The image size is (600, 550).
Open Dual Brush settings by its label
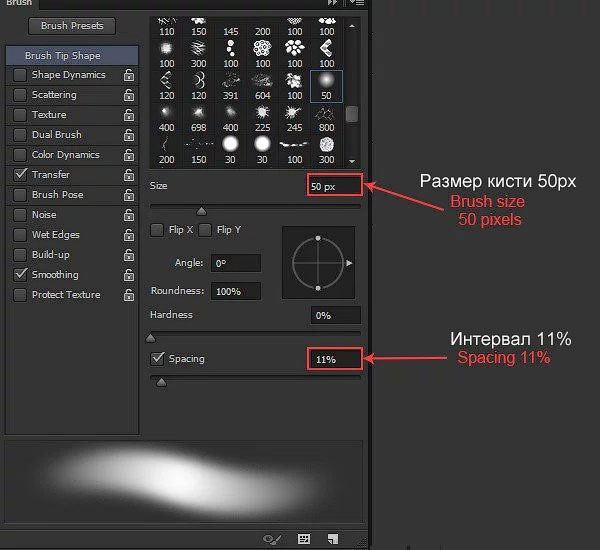(x=57, y=135)
